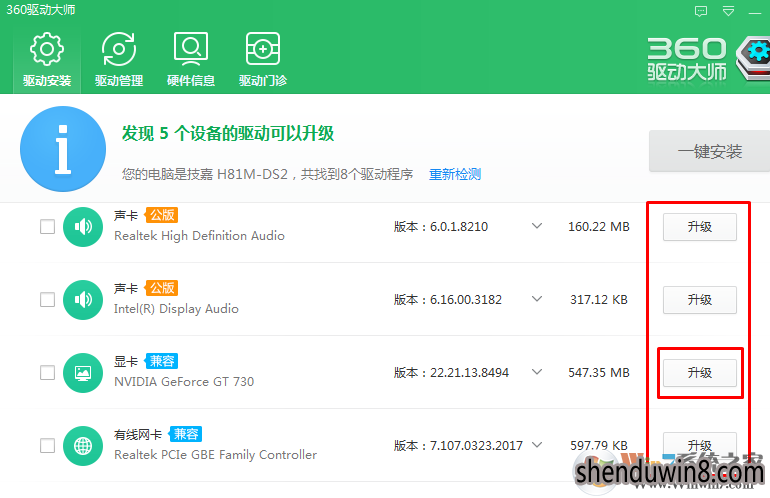Screen dimensions: 770x498
Task: Click the 360驱动大师 logo
Action: pos(708,60)
